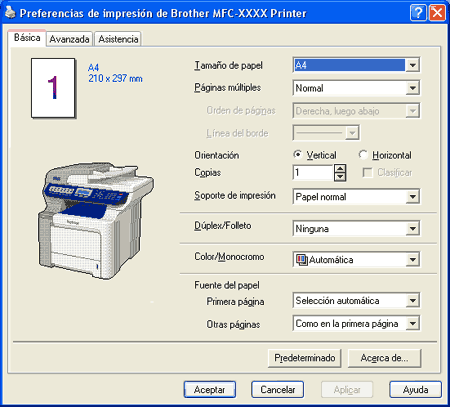Toggle the Clasificar checkbox
This screenshot has width=450, height=407.
[367, 173]
